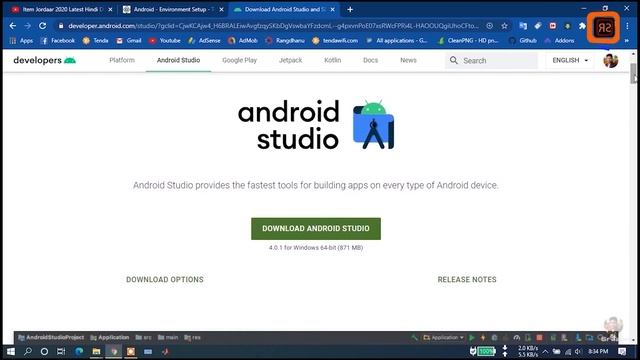Open the Gmail bookmark
Image resolution: width=640 pixels, height=360 pixels.
coord(129,40)
